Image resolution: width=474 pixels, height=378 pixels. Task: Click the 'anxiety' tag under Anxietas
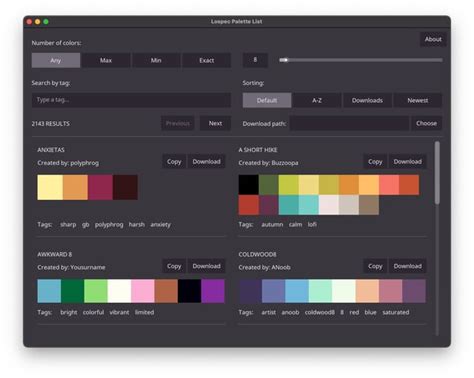[x=160, y=225]
